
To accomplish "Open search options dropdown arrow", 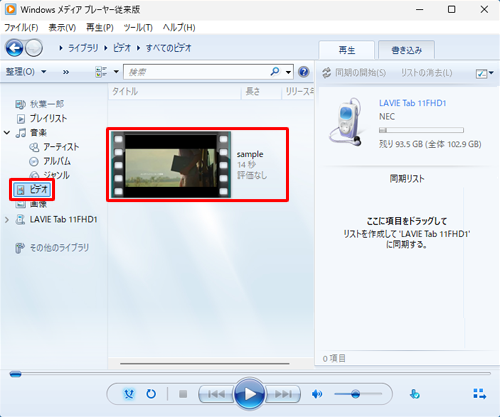I will click(x=288, y=72).
